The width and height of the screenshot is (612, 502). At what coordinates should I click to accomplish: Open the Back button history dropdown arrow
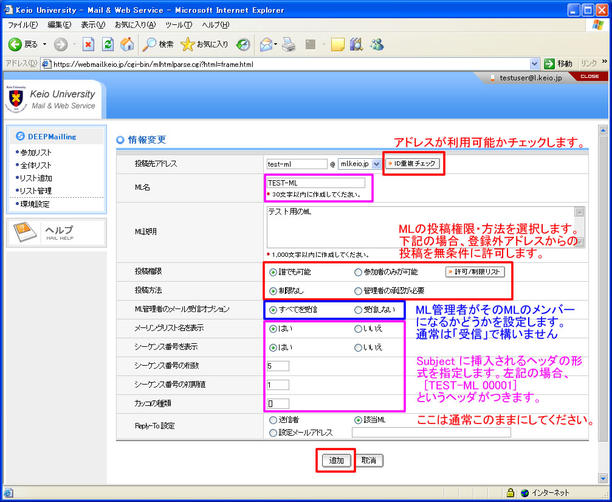[44, 44]
